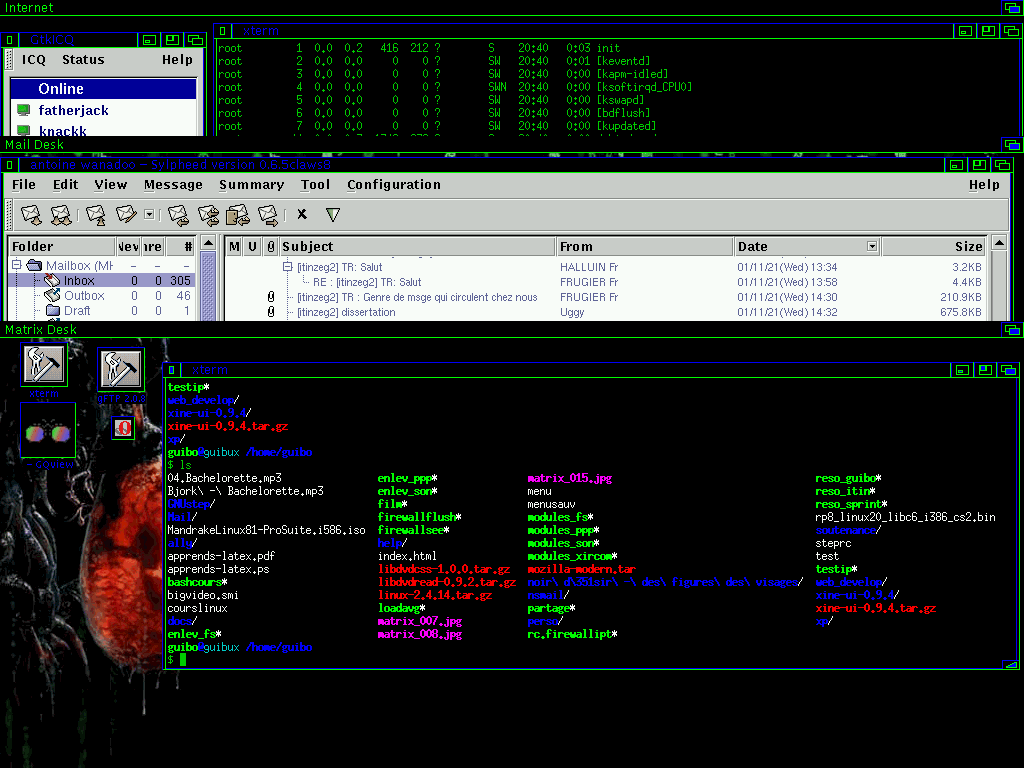Click the Matrix Desk switch icon
This screenshot has width=1024, height=768.
coord(1012,330)
